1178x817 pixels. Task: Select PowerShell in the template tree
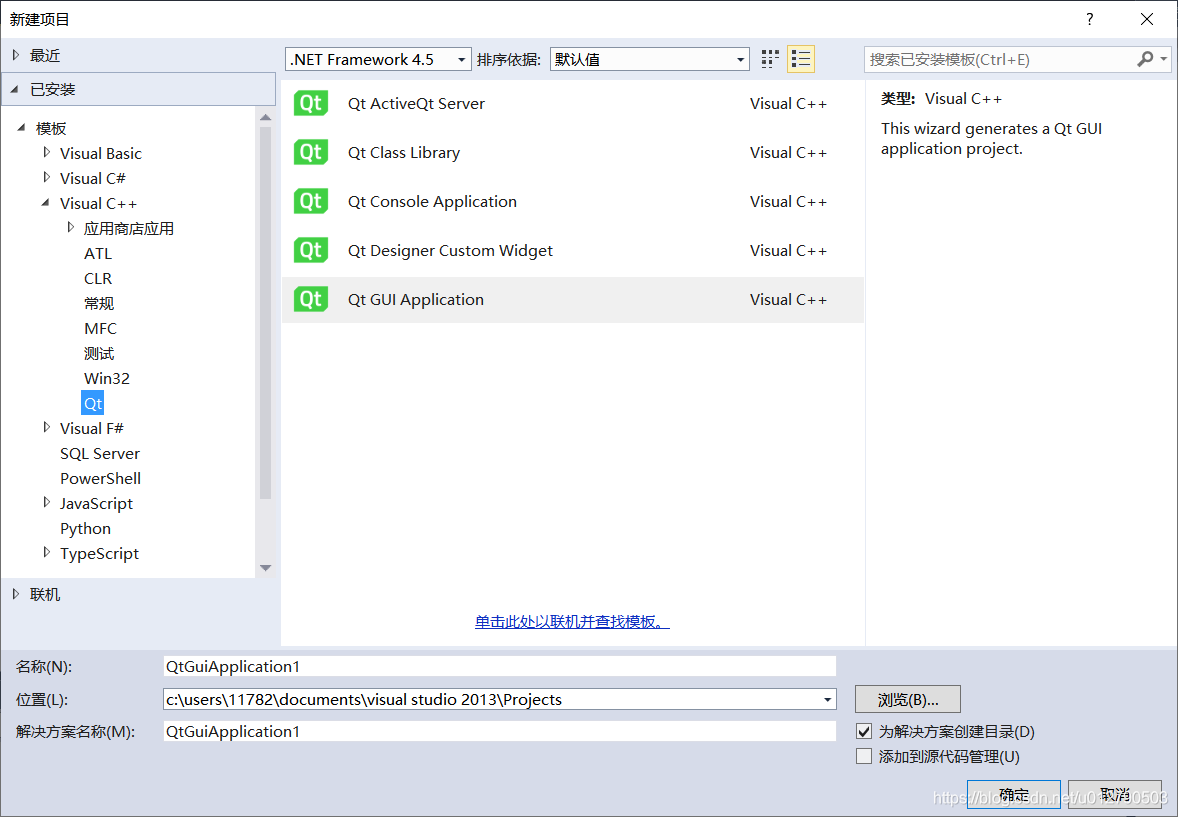coord(101,478)
